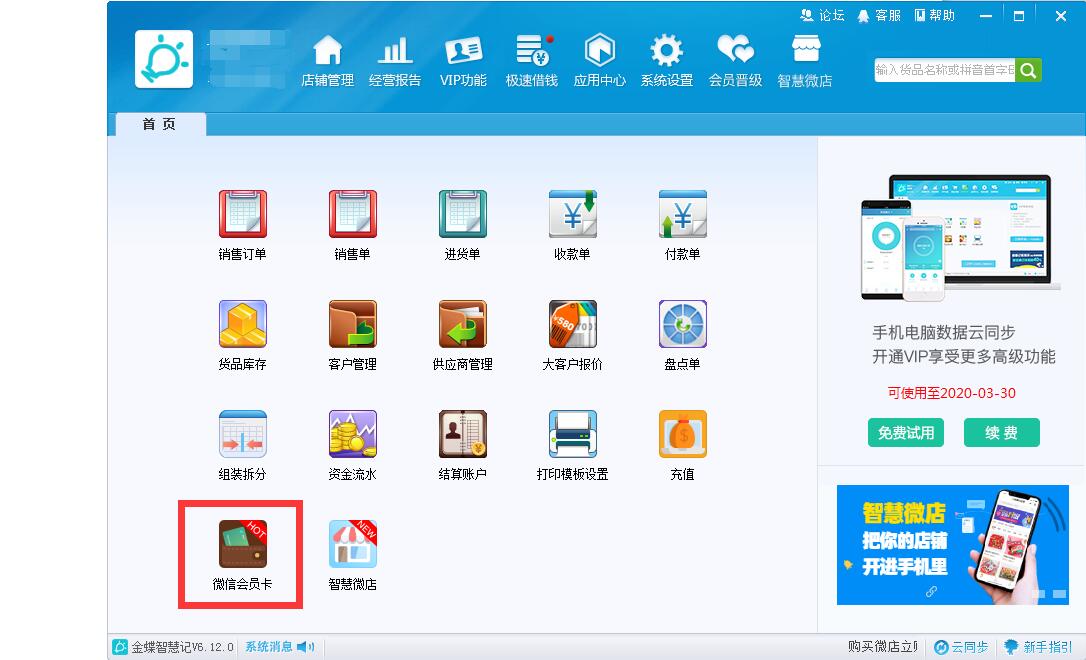Open VIP功能 in the top toolbar
The height and width of the screenshot is (660, 1086).
tap(463, 61)
